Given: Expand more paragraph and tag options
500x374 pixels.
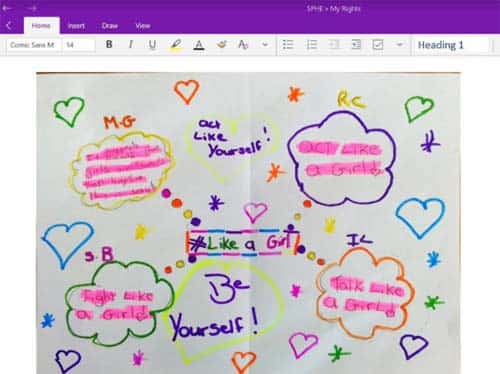Looking at the screenshot, I should pos(400,44).
